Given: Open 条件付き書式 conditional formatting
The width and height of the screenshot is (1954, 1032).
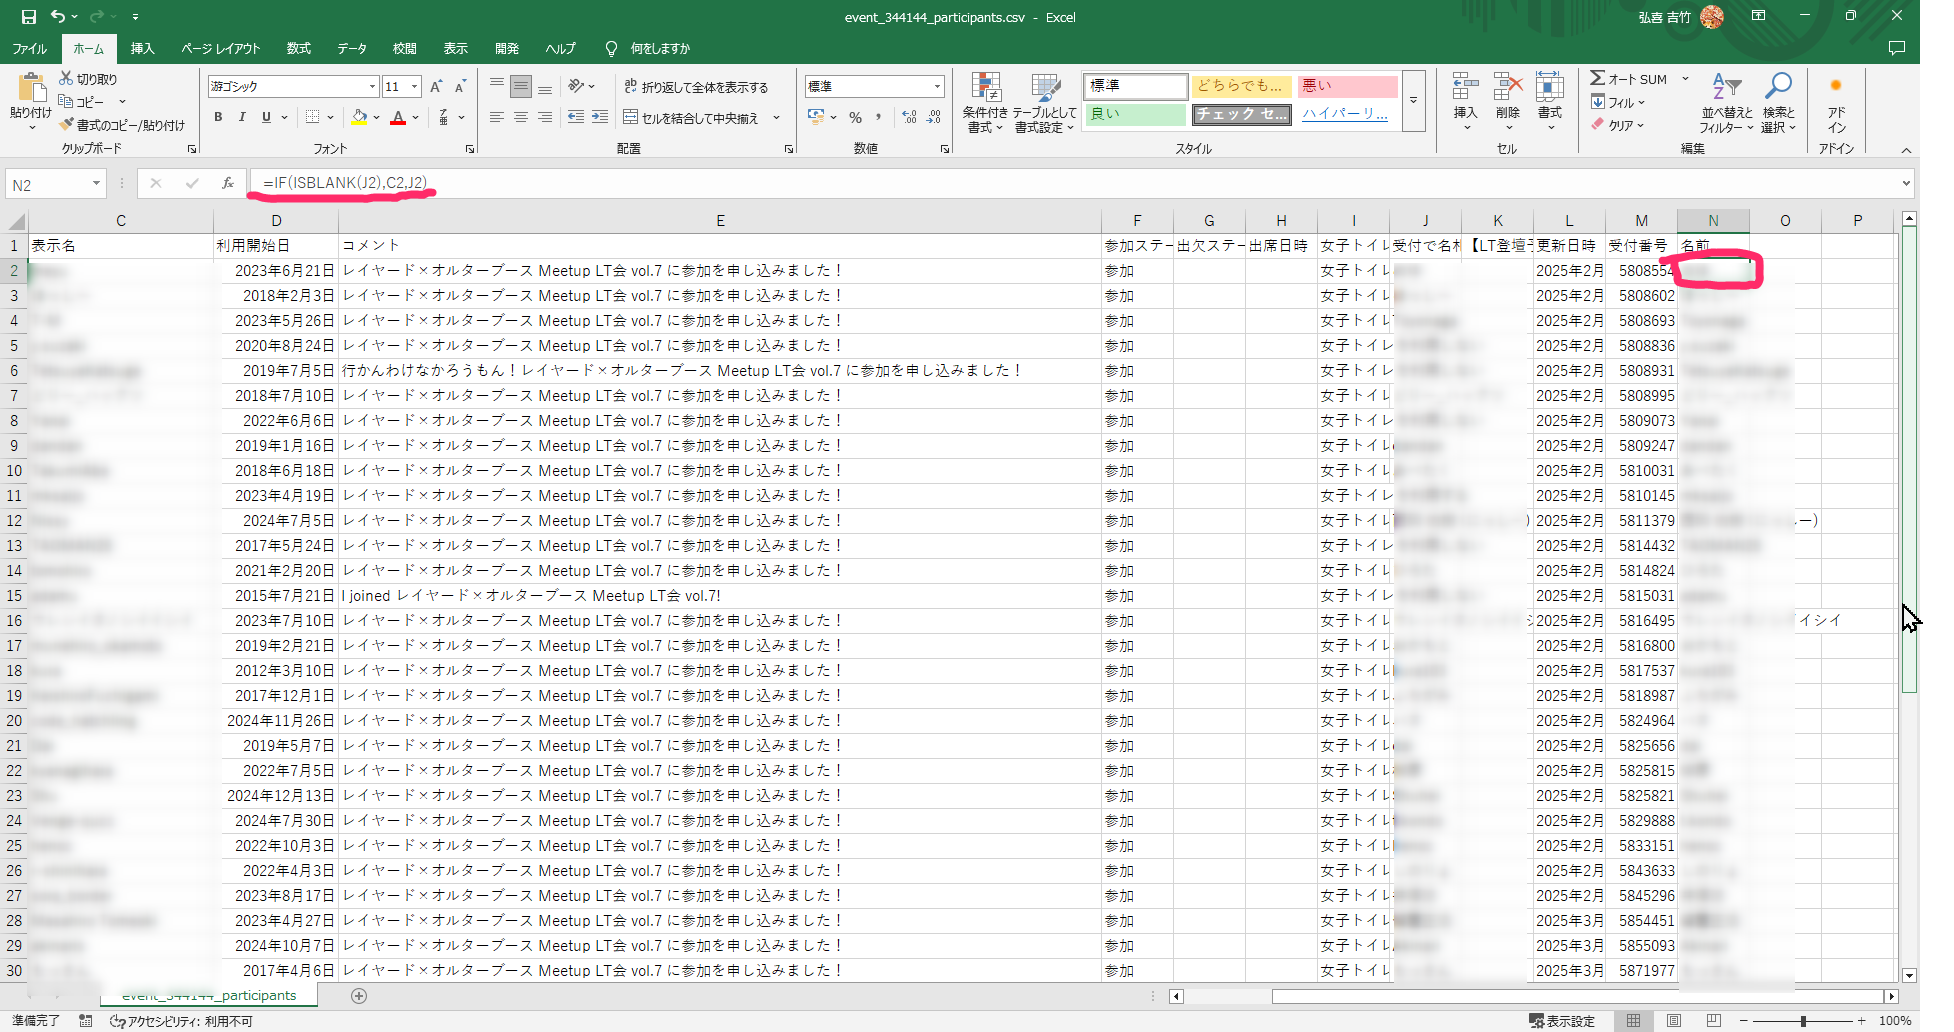Looking at the screenshot, I should [x=986, y=103].
